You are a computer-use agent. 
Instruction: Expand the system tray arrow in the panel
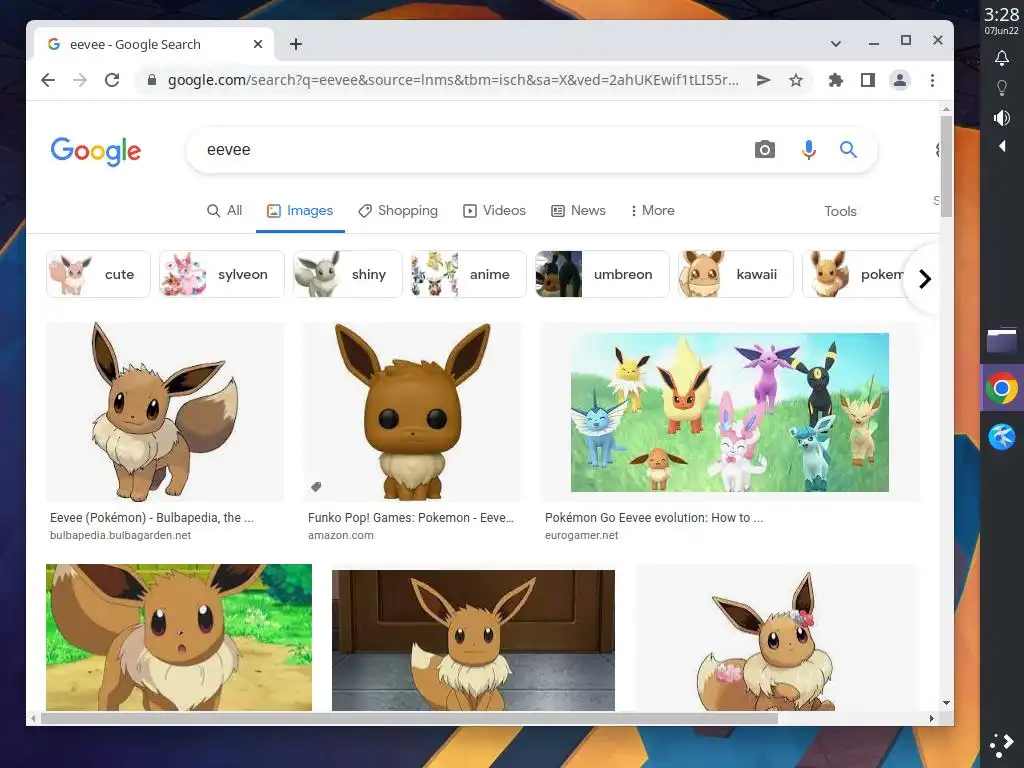1002,146
